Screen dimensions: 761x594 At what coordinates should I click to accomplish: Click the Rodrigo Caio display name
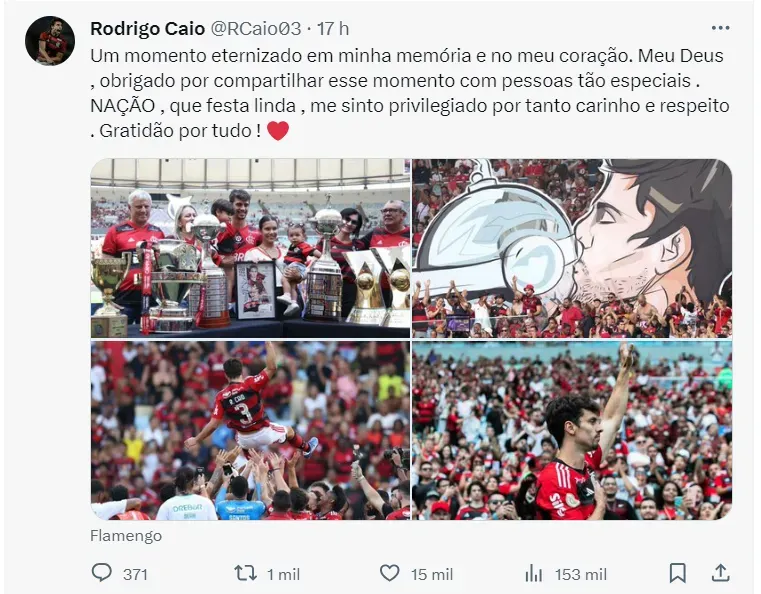[x=148, y=29]
